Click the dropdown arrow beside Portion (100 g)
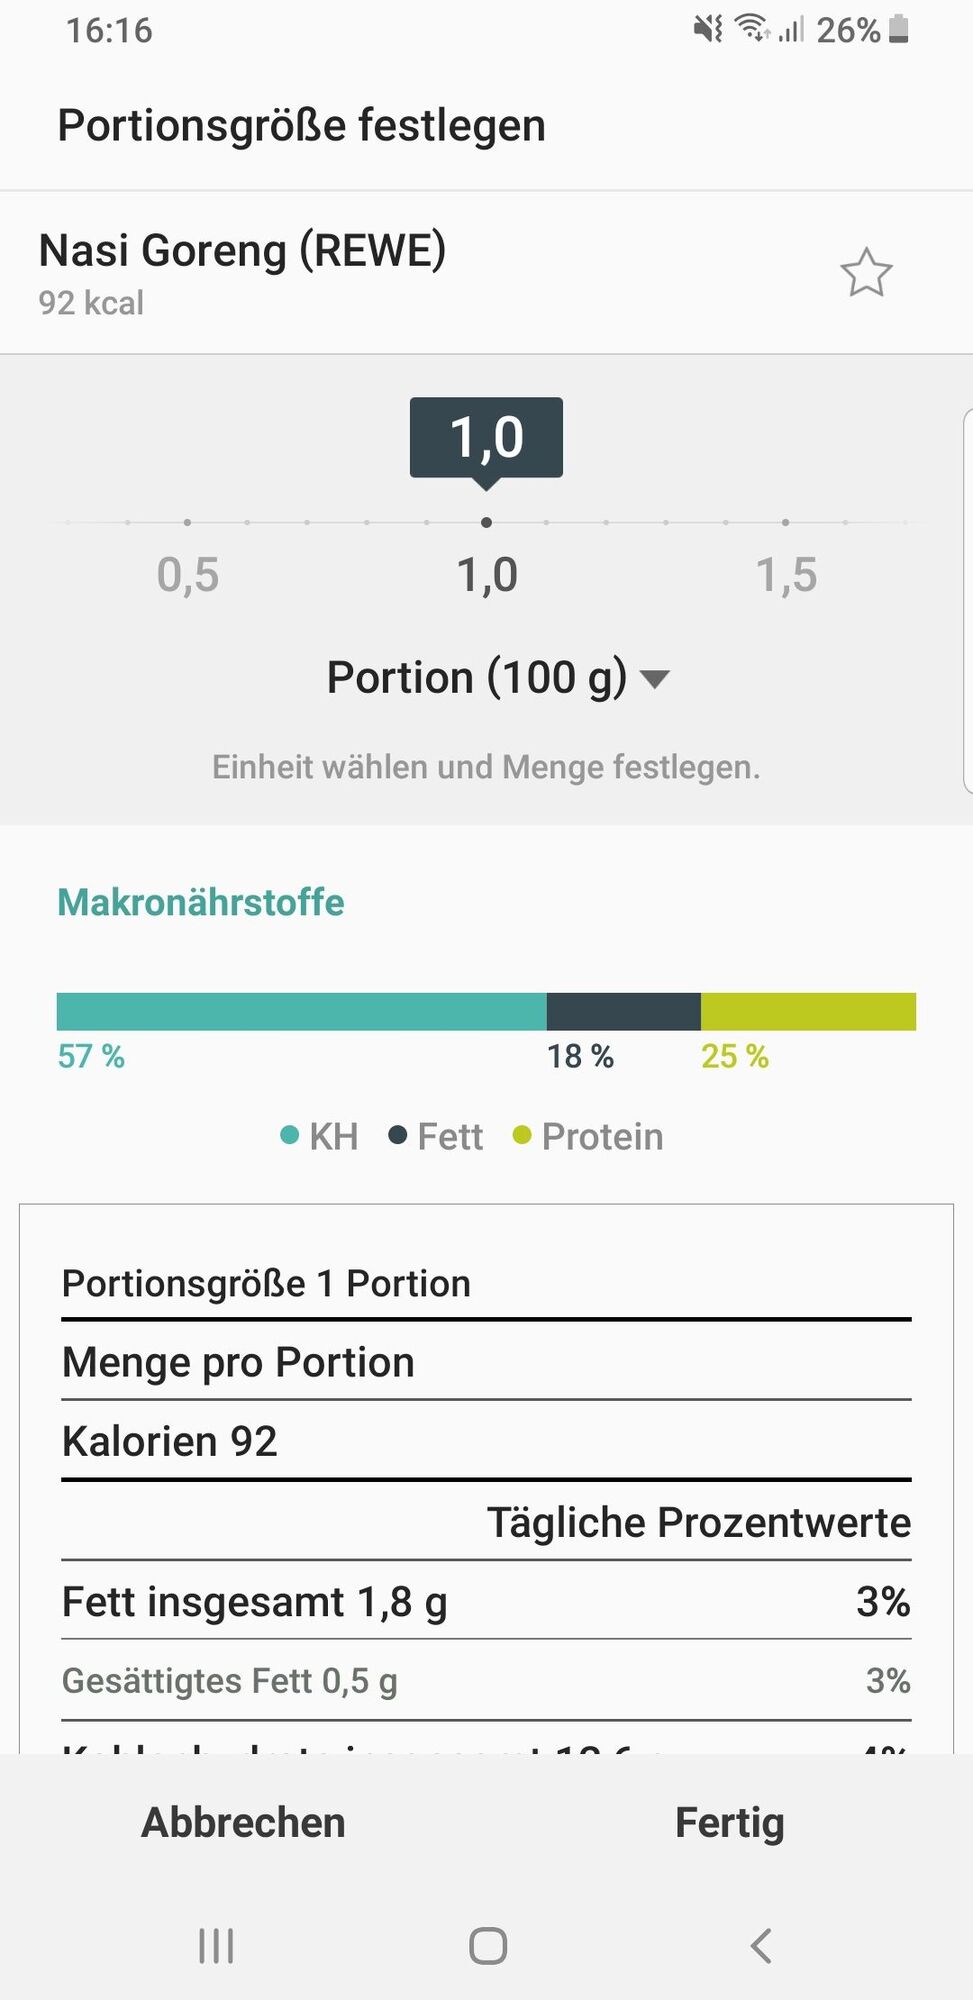The image size is (973, 2000). coord(654,680)
